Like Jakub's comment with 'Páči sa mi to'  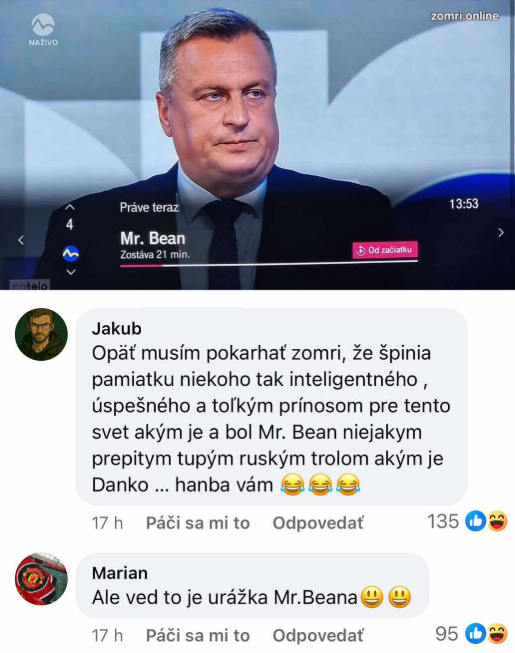point(198,523)
